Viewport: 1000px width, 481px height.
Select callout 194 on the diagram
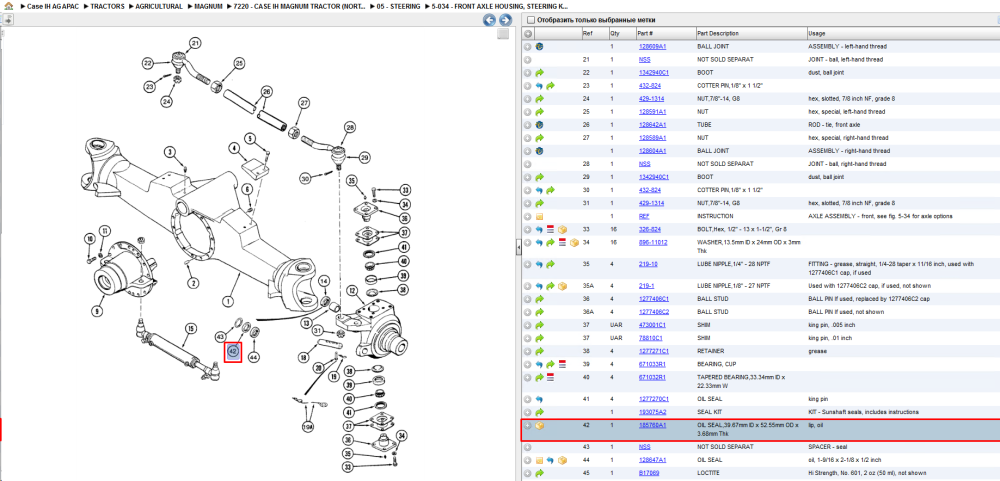(x=308, y=426)
